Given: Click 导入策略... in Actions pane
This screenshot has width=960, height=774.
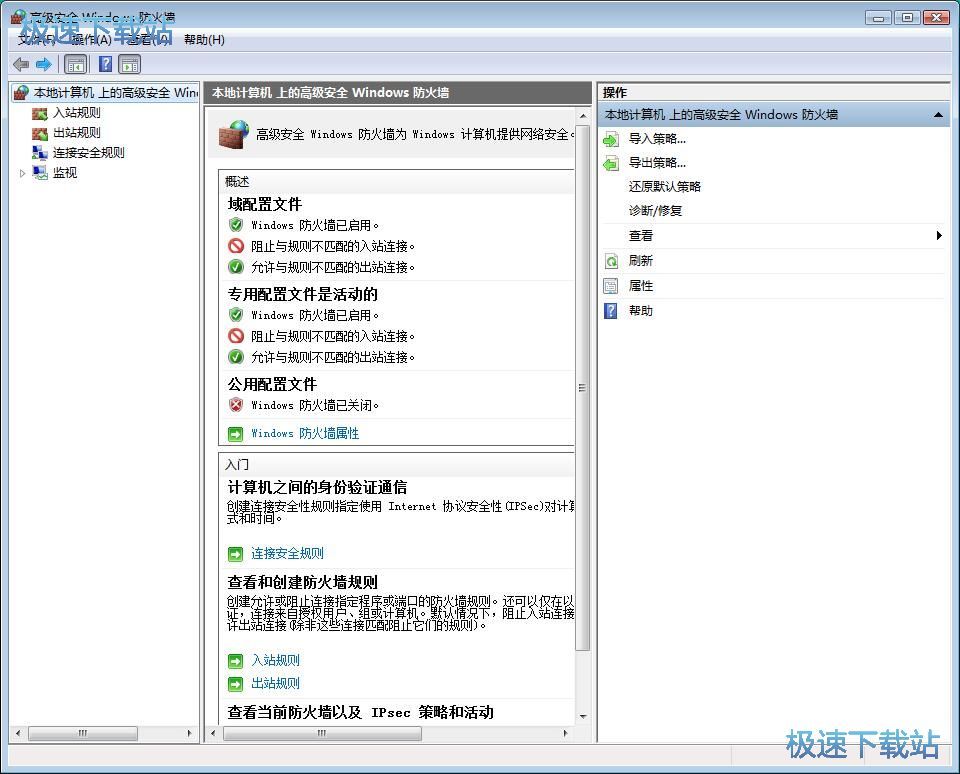Looking at the screenshot, I should [x=657, y=139].
